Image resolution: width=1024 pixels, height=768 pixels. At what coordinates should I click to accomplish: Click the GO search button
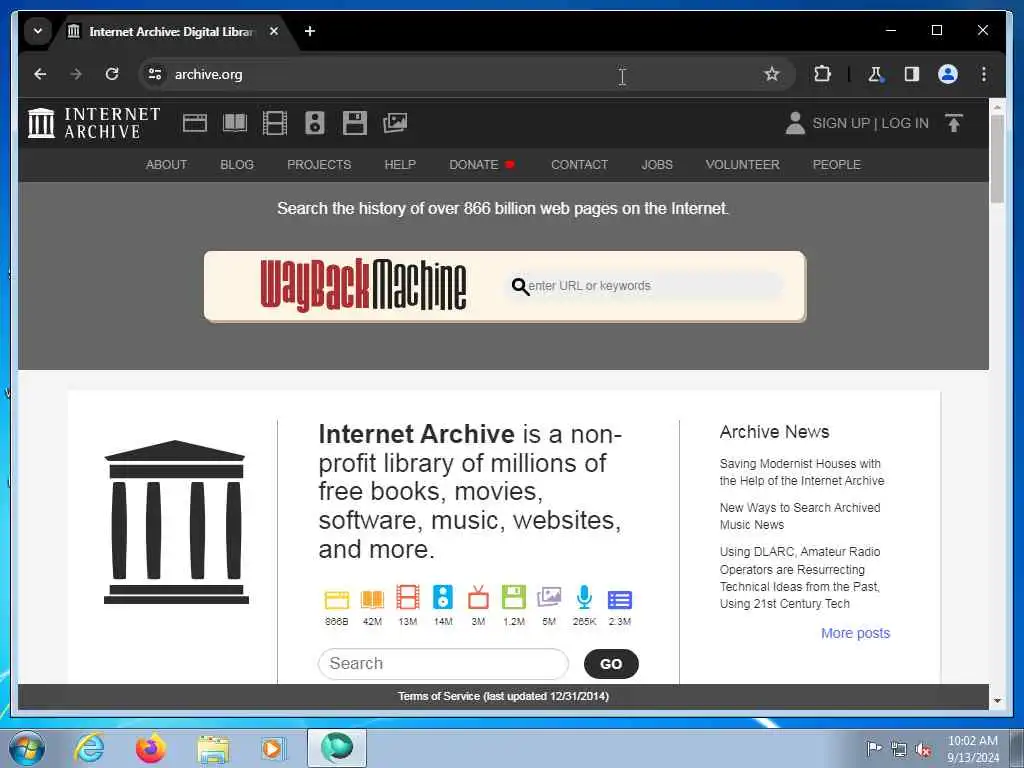[611, 664]
